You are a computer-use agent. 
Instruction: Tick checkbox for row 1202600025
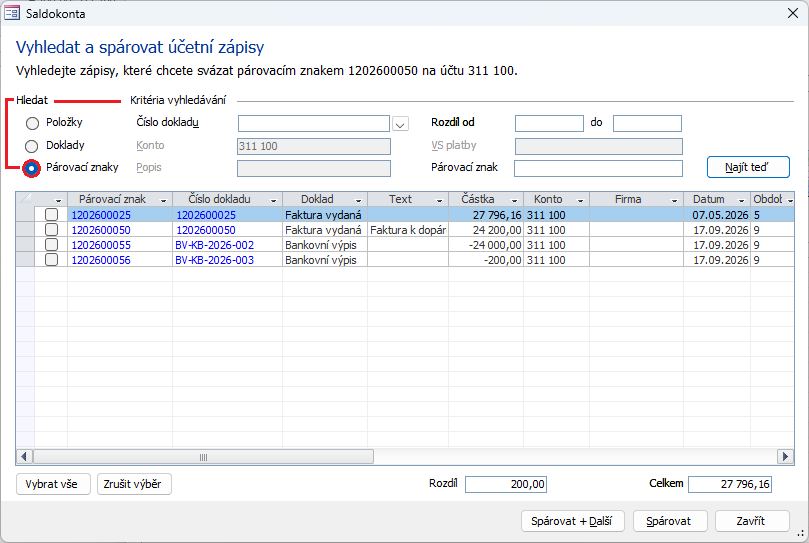51,215
